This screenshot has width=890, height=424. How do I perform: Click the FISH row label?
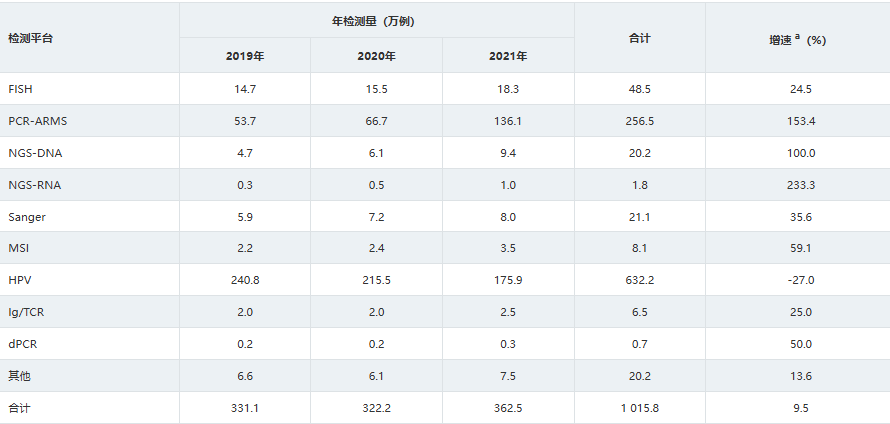[20, 89]
